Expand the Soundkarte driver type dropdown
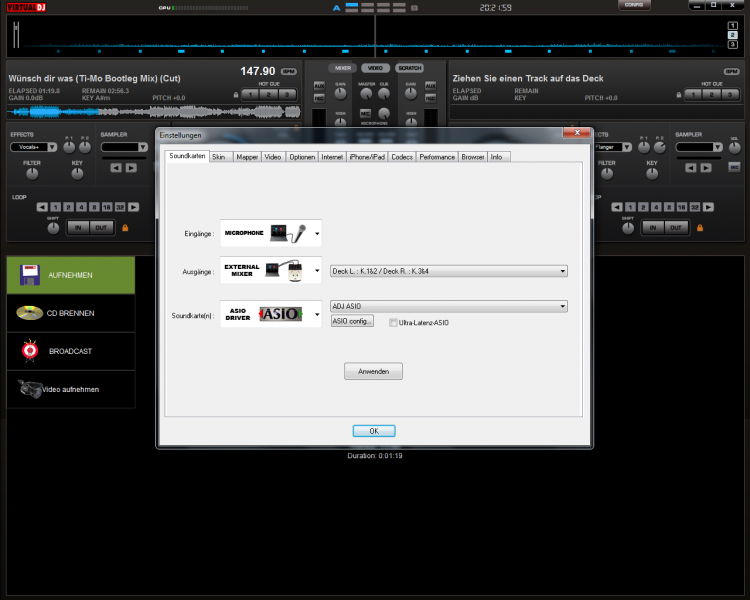This screenshot has height=600, width=750. pyautogui.click(x=317, y=314)
